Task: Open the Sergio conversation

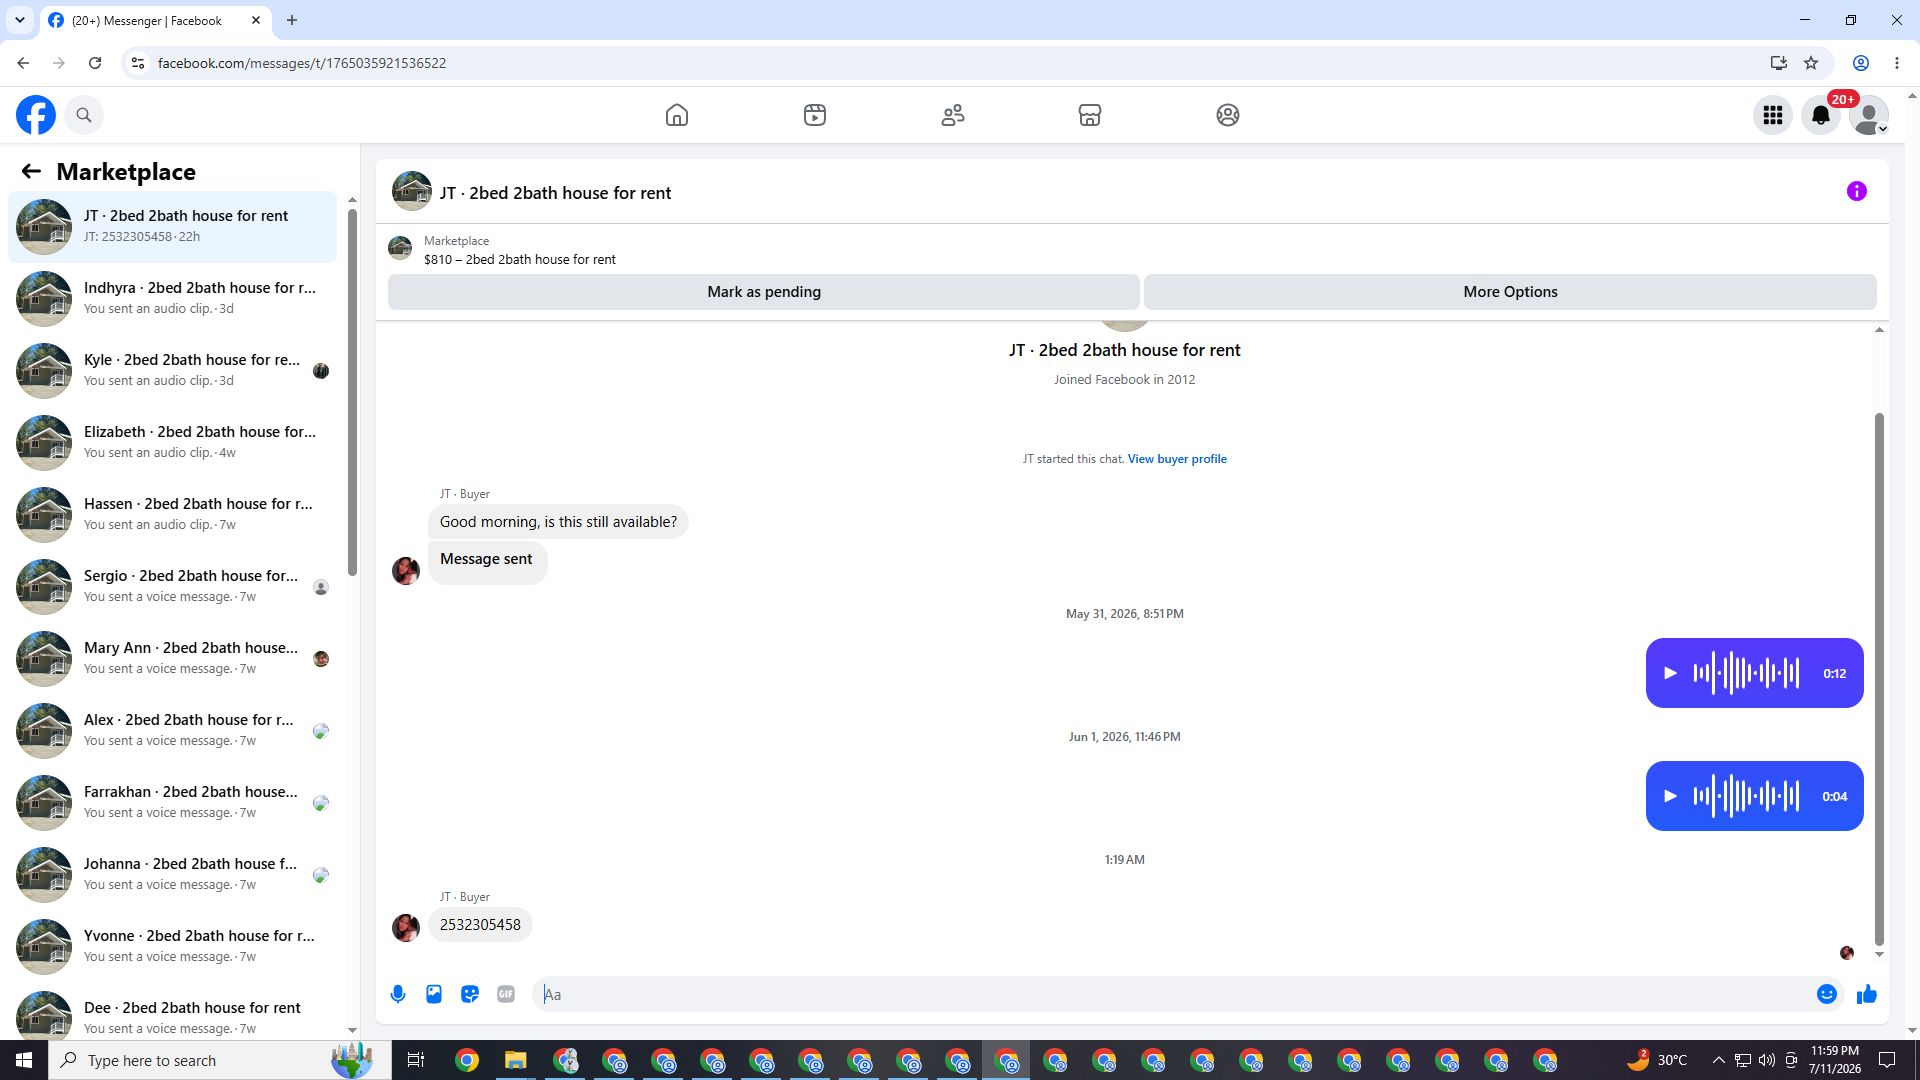Action: tap(172, 587)
